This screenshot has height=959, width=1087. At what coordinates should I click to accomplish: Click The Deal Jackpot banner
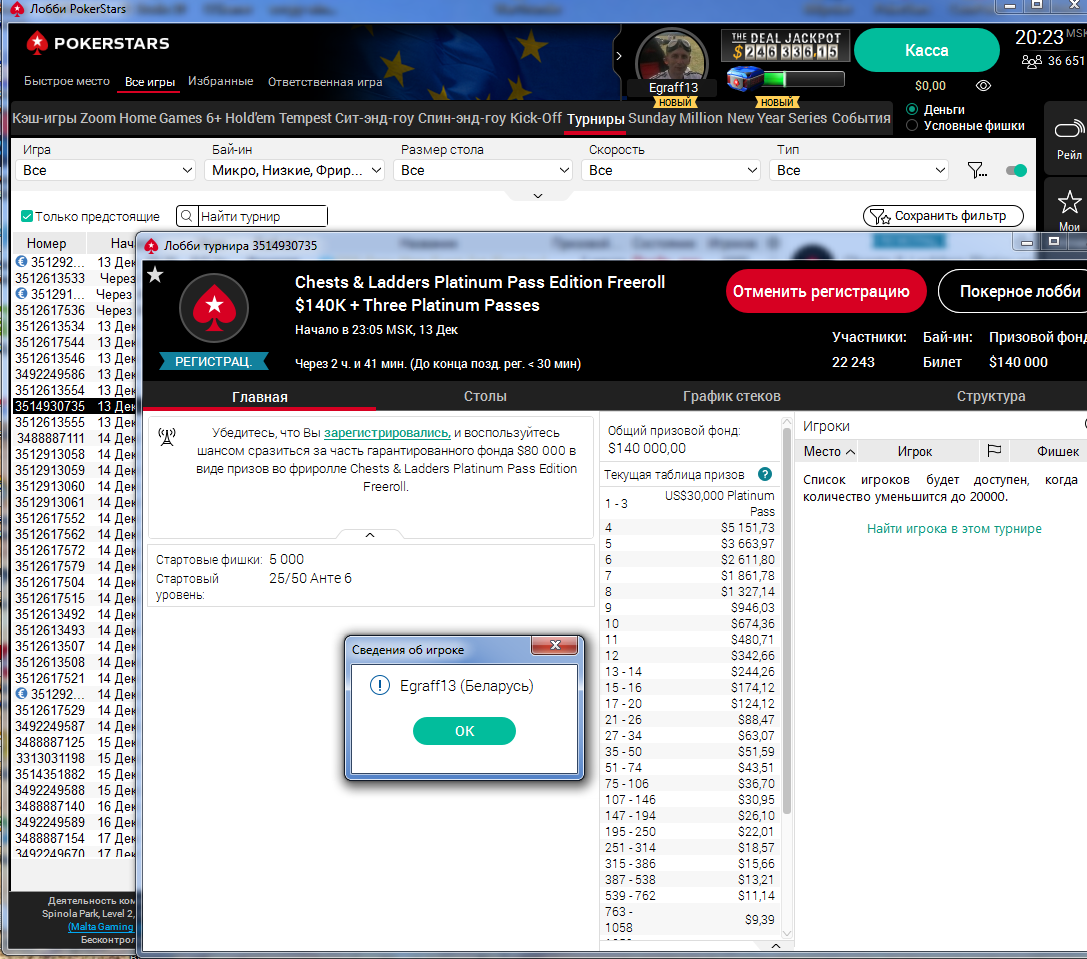[785, 46]
